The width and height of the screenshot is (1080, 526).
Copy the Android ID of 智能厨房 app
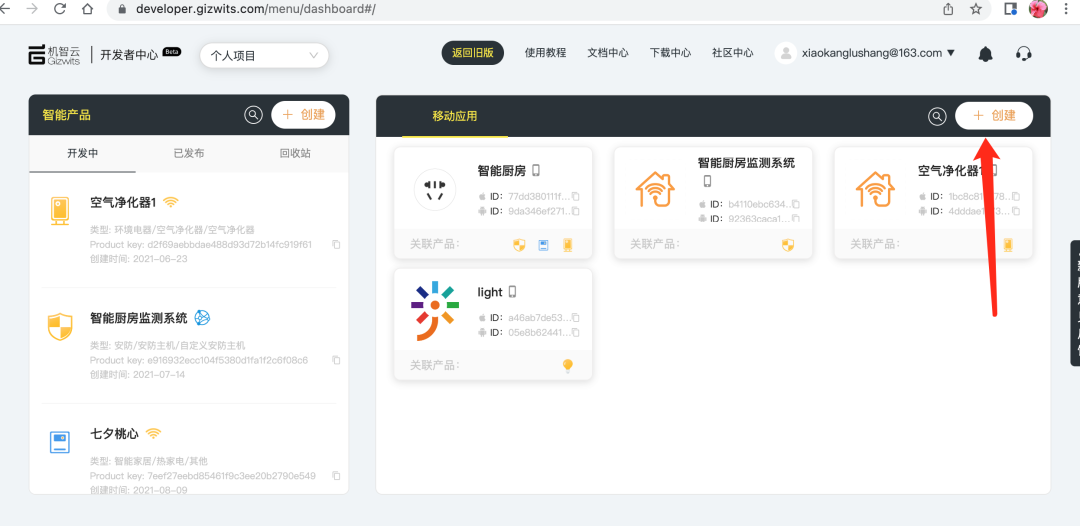pyautogui.click(x=575, y=211)
